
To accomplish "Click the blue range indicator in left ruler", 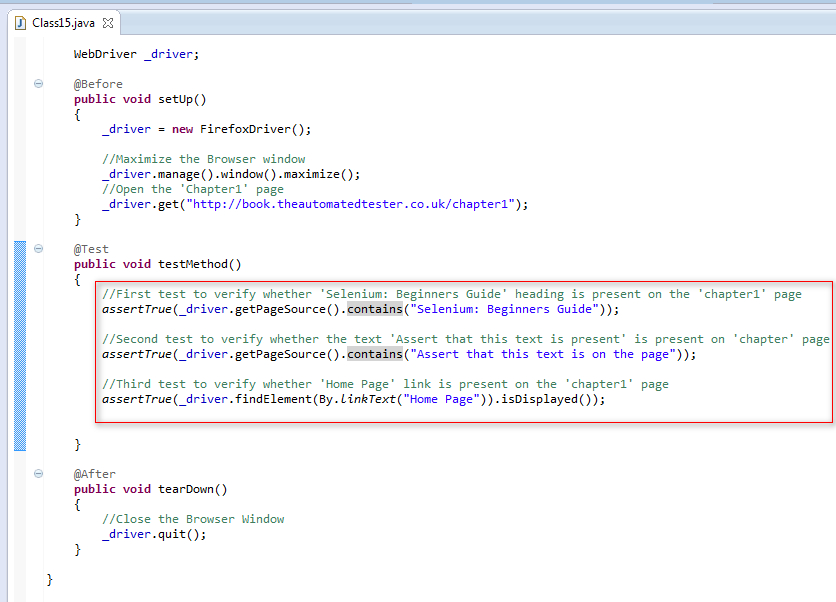I will (20, 346).
